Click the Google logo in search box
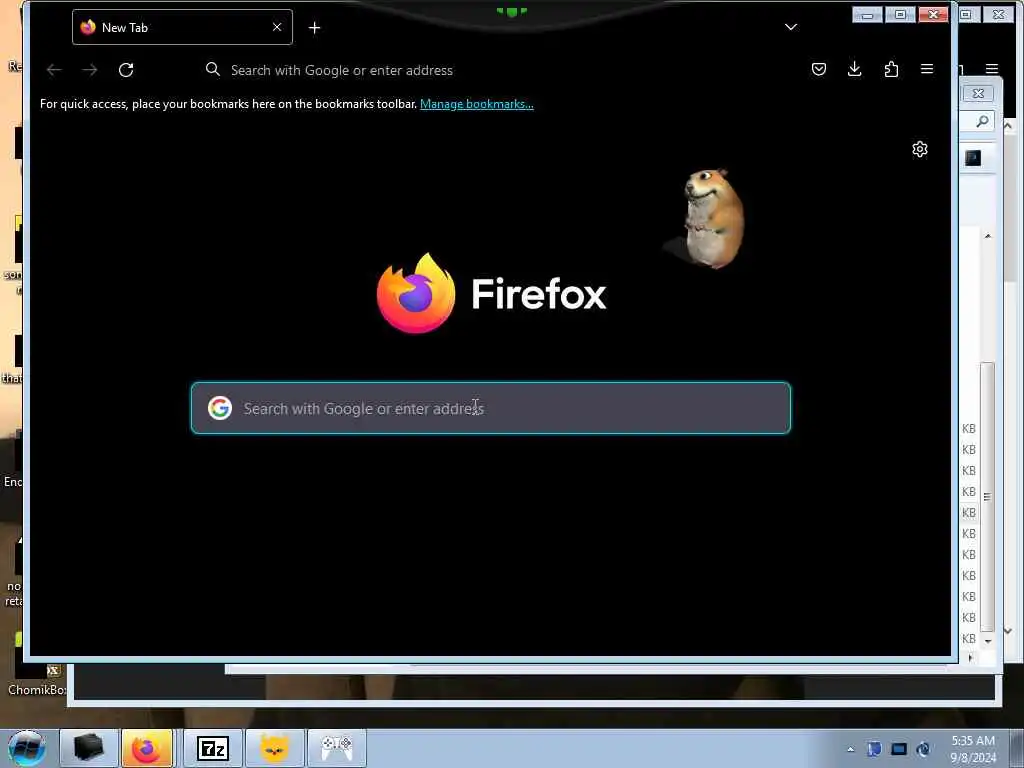The height and width of the screenshot is (768, 1024). (x=219, y=408)
